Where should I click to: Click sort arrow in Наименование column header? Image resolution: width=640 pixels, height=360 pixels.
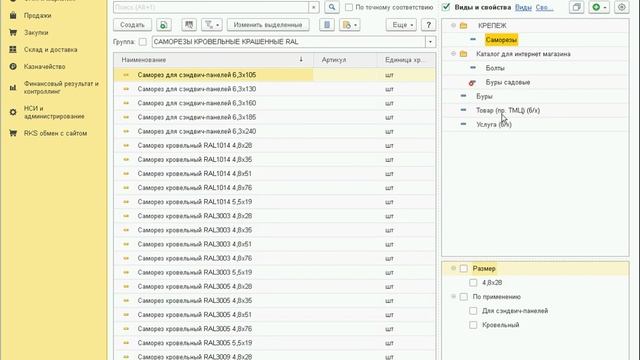coord(301,60)
